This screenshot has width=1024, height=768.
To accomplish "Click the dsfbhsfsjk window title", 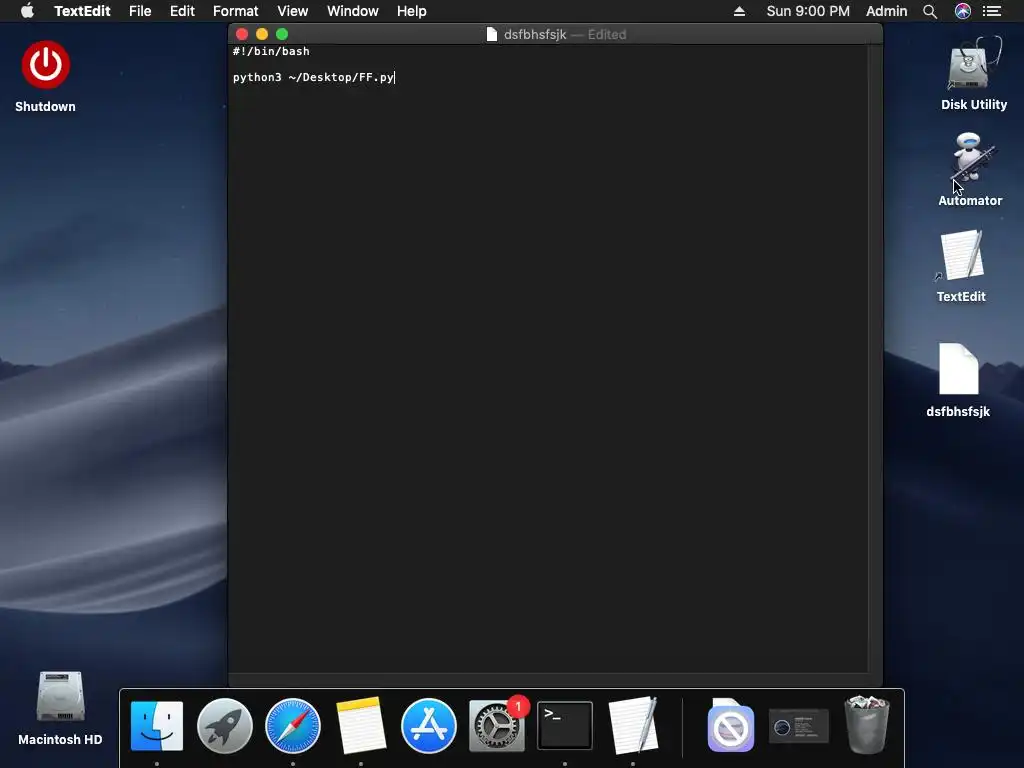I will pos(535,35).
